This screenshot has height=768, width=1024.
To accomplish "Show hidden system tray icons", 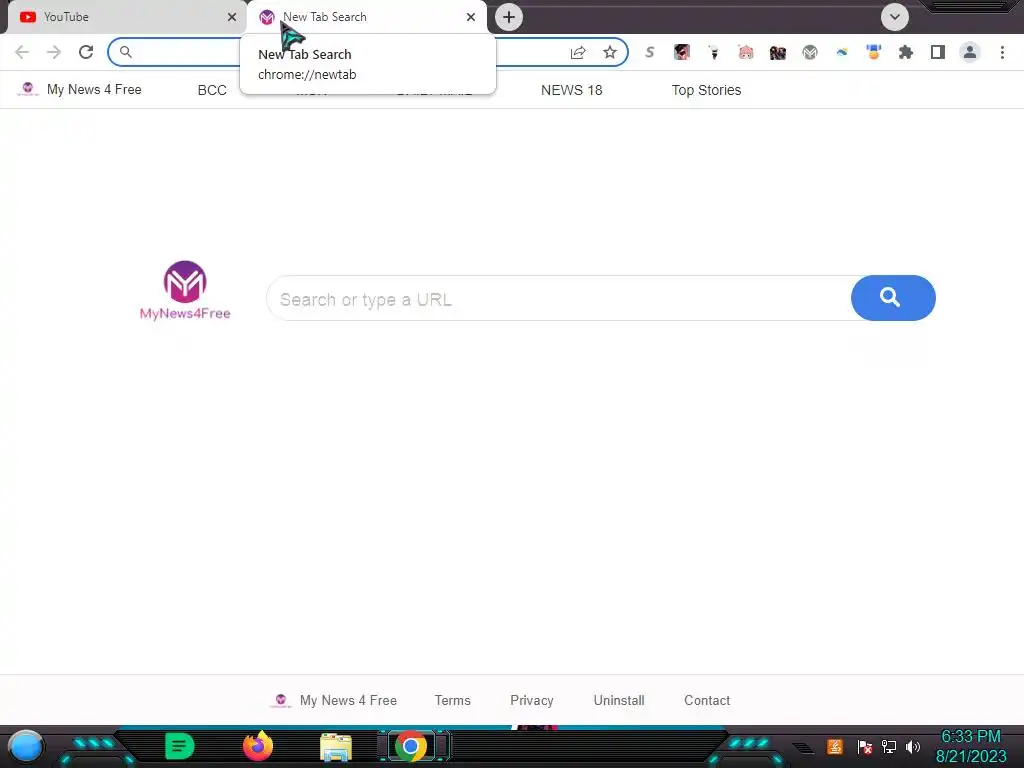I will point(803,747).
